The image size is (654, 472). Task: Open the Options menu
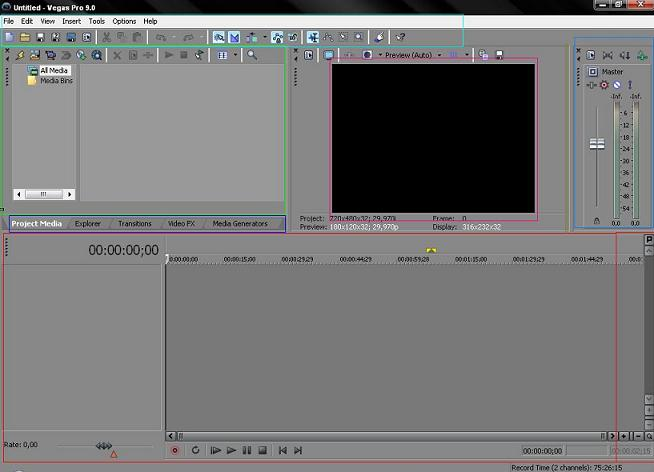(x=124, y=21)
